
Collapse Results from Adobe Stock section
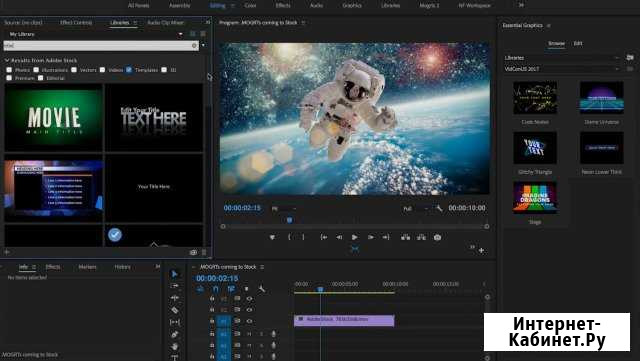click(7, 60)
